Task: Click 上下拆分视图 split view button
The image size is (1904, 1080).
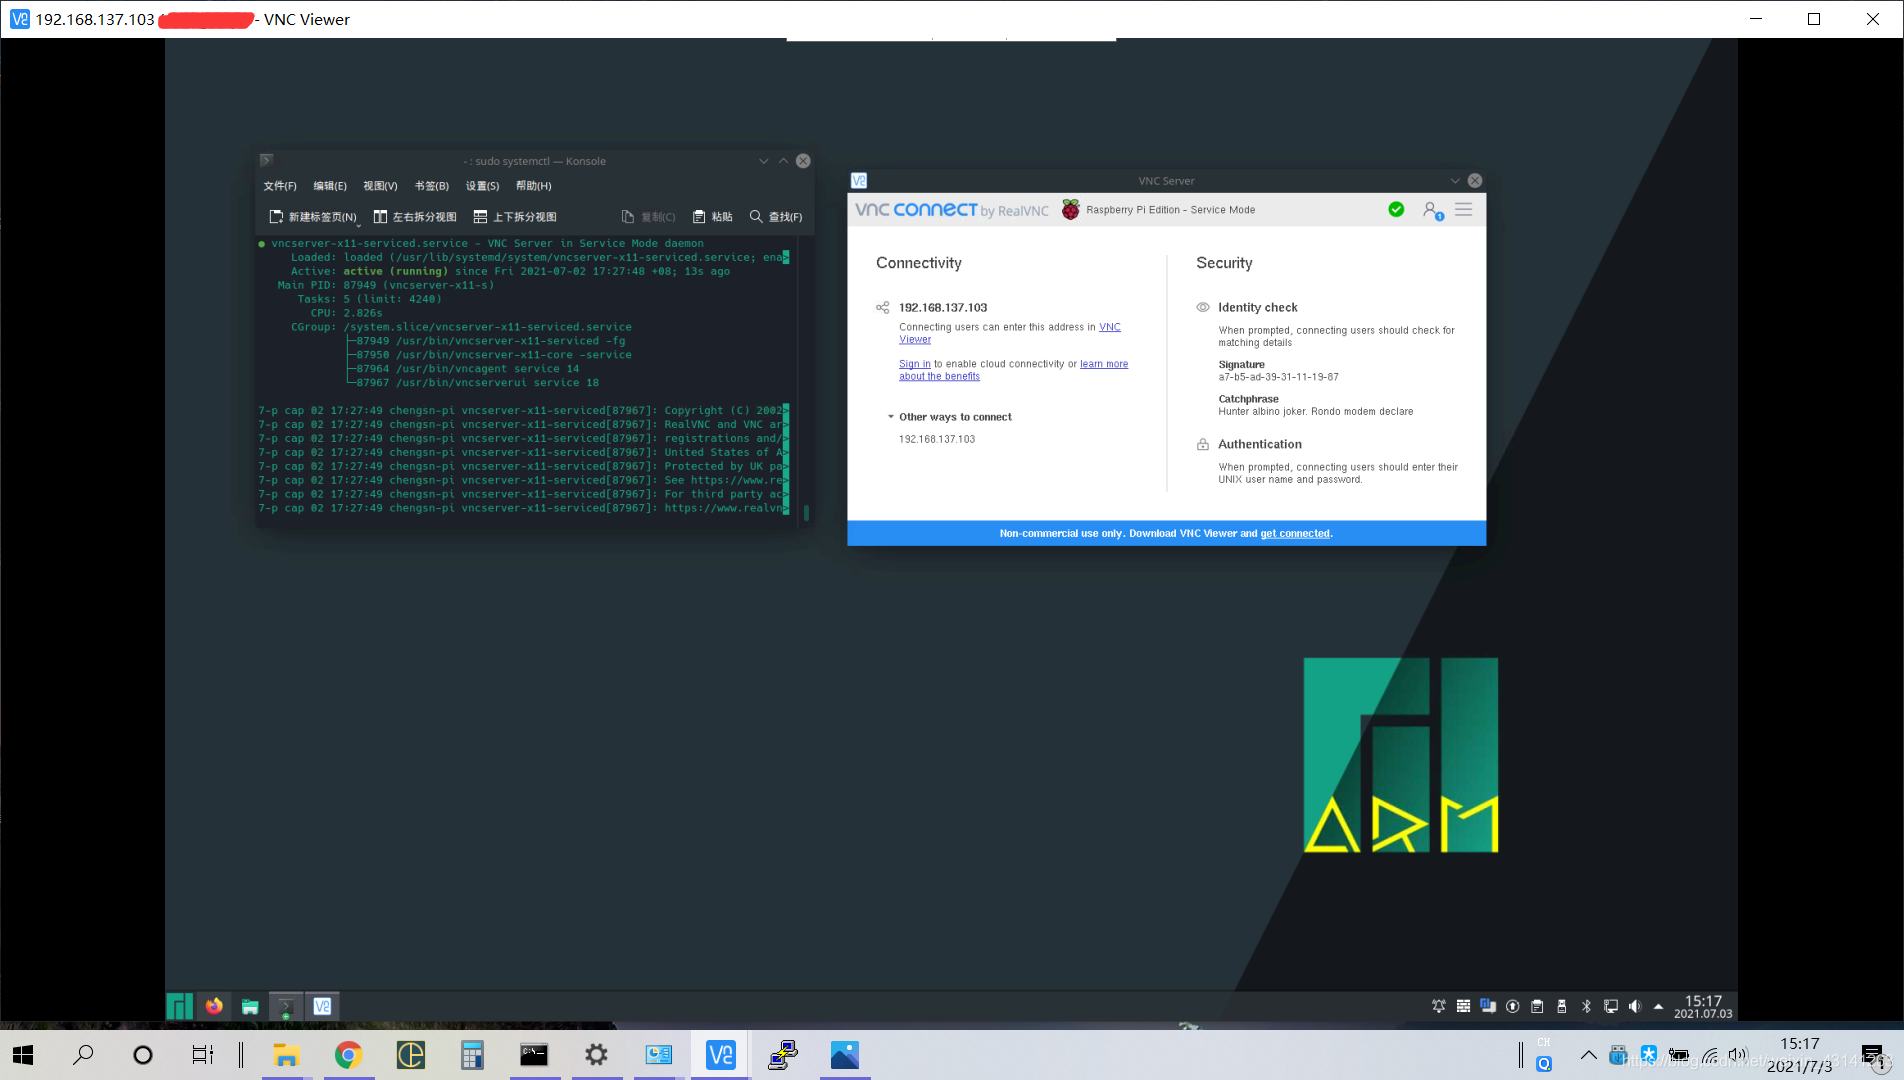Action: (515, 217)
